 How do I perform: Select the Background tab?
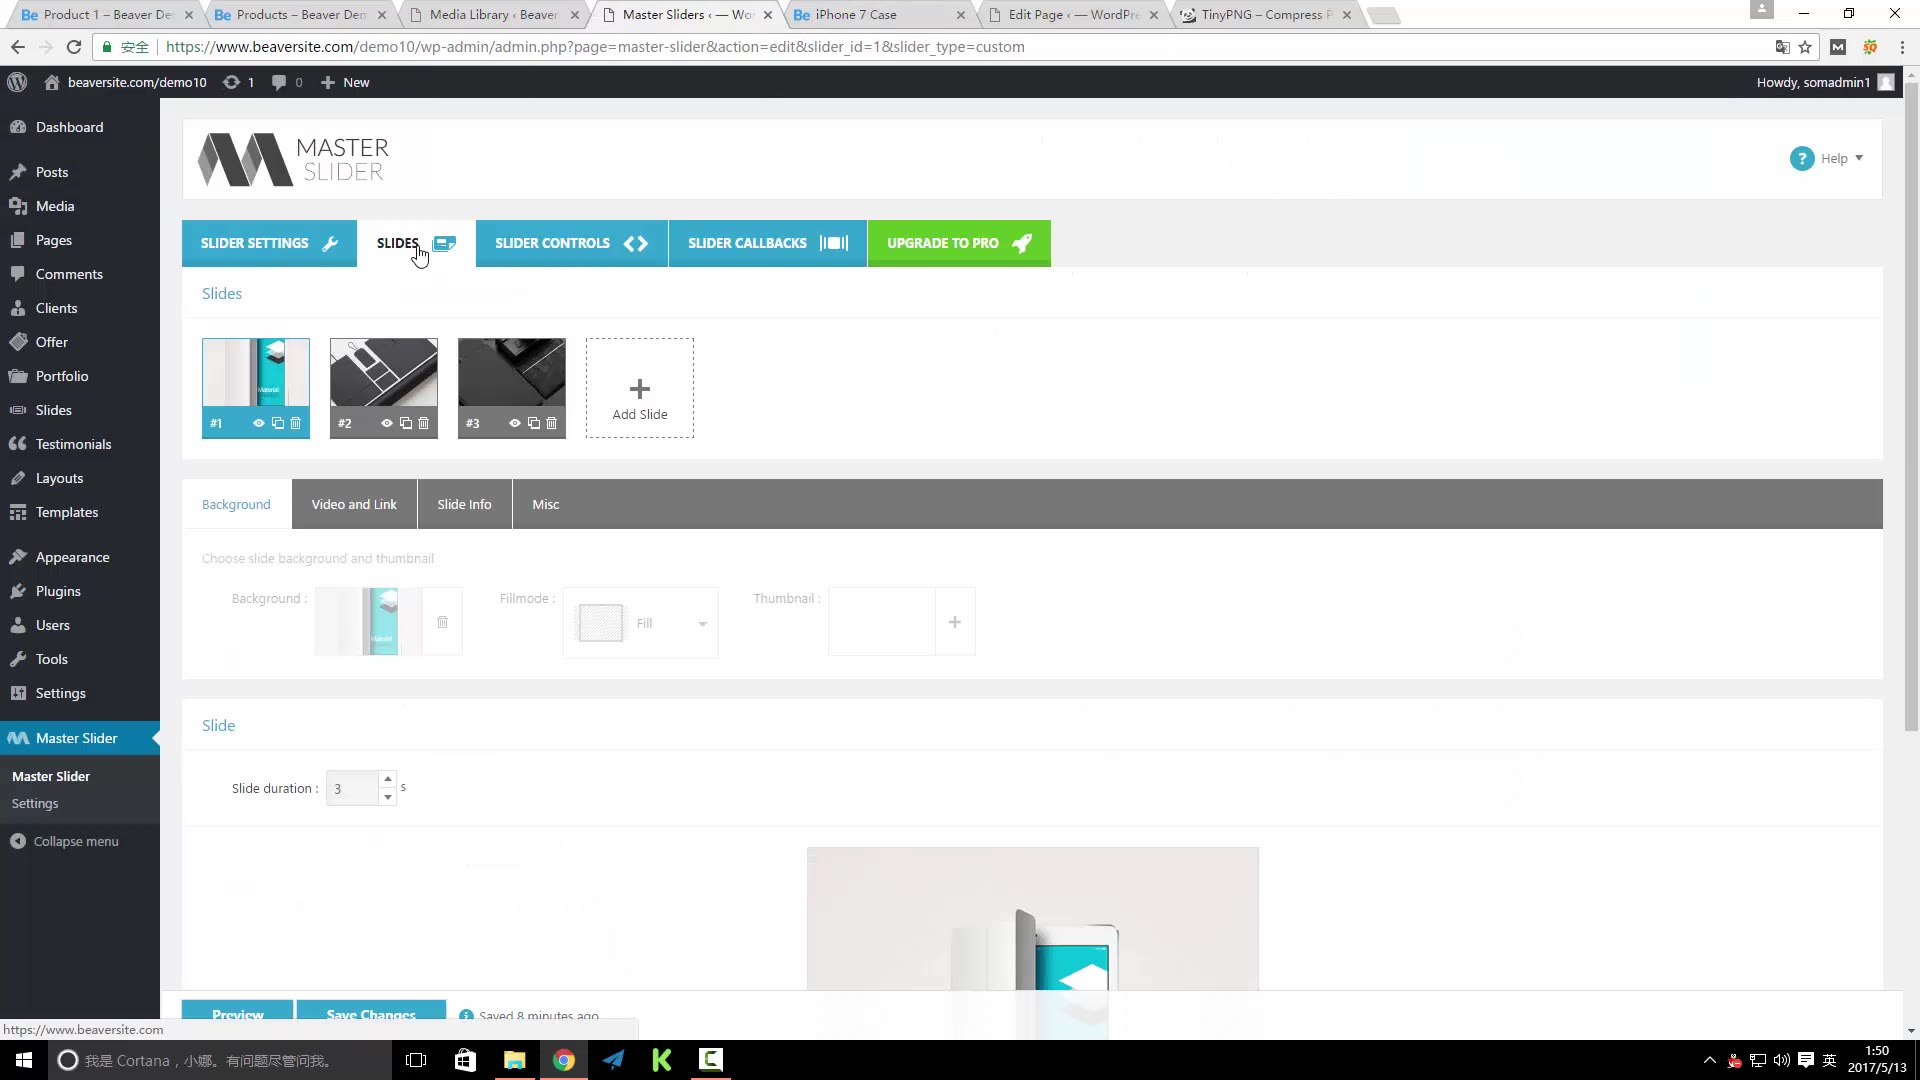236,504
